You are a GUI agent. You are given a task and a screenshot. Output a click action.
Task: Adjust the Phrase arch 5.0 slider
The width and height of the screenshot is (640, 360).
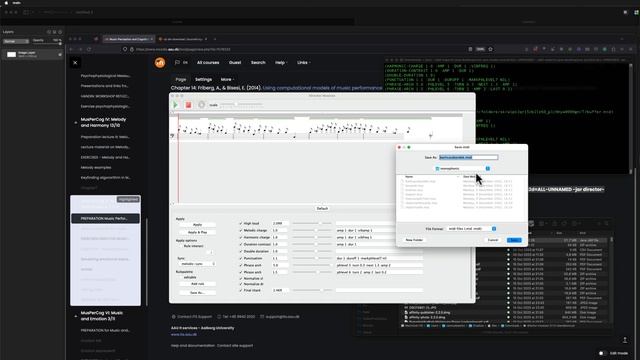coord(312,265)
